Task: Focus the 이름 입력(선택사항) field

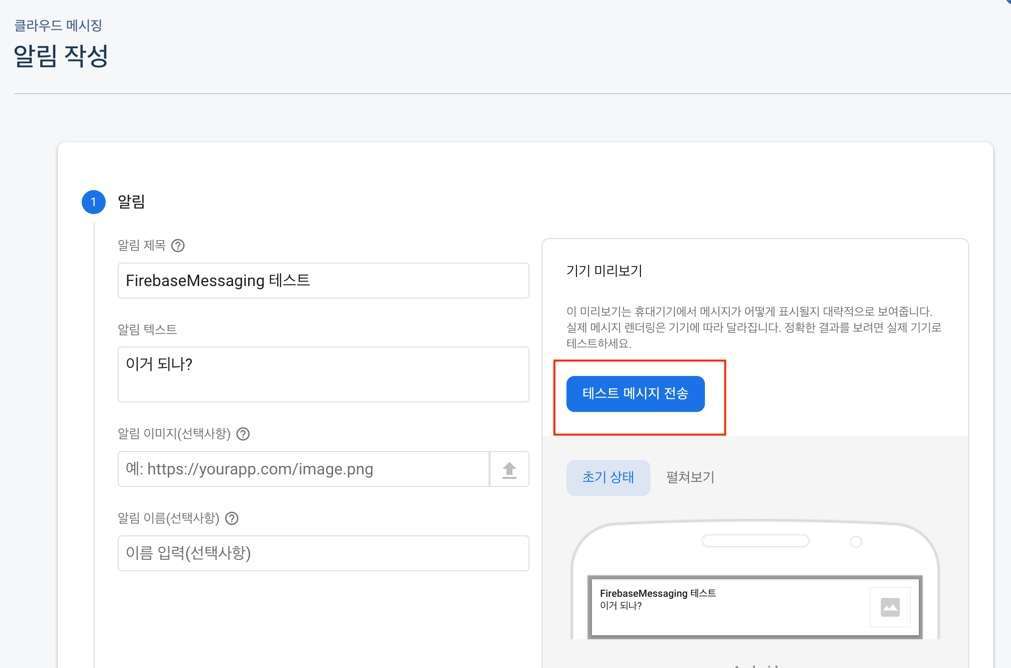Action: coord(322,553)
